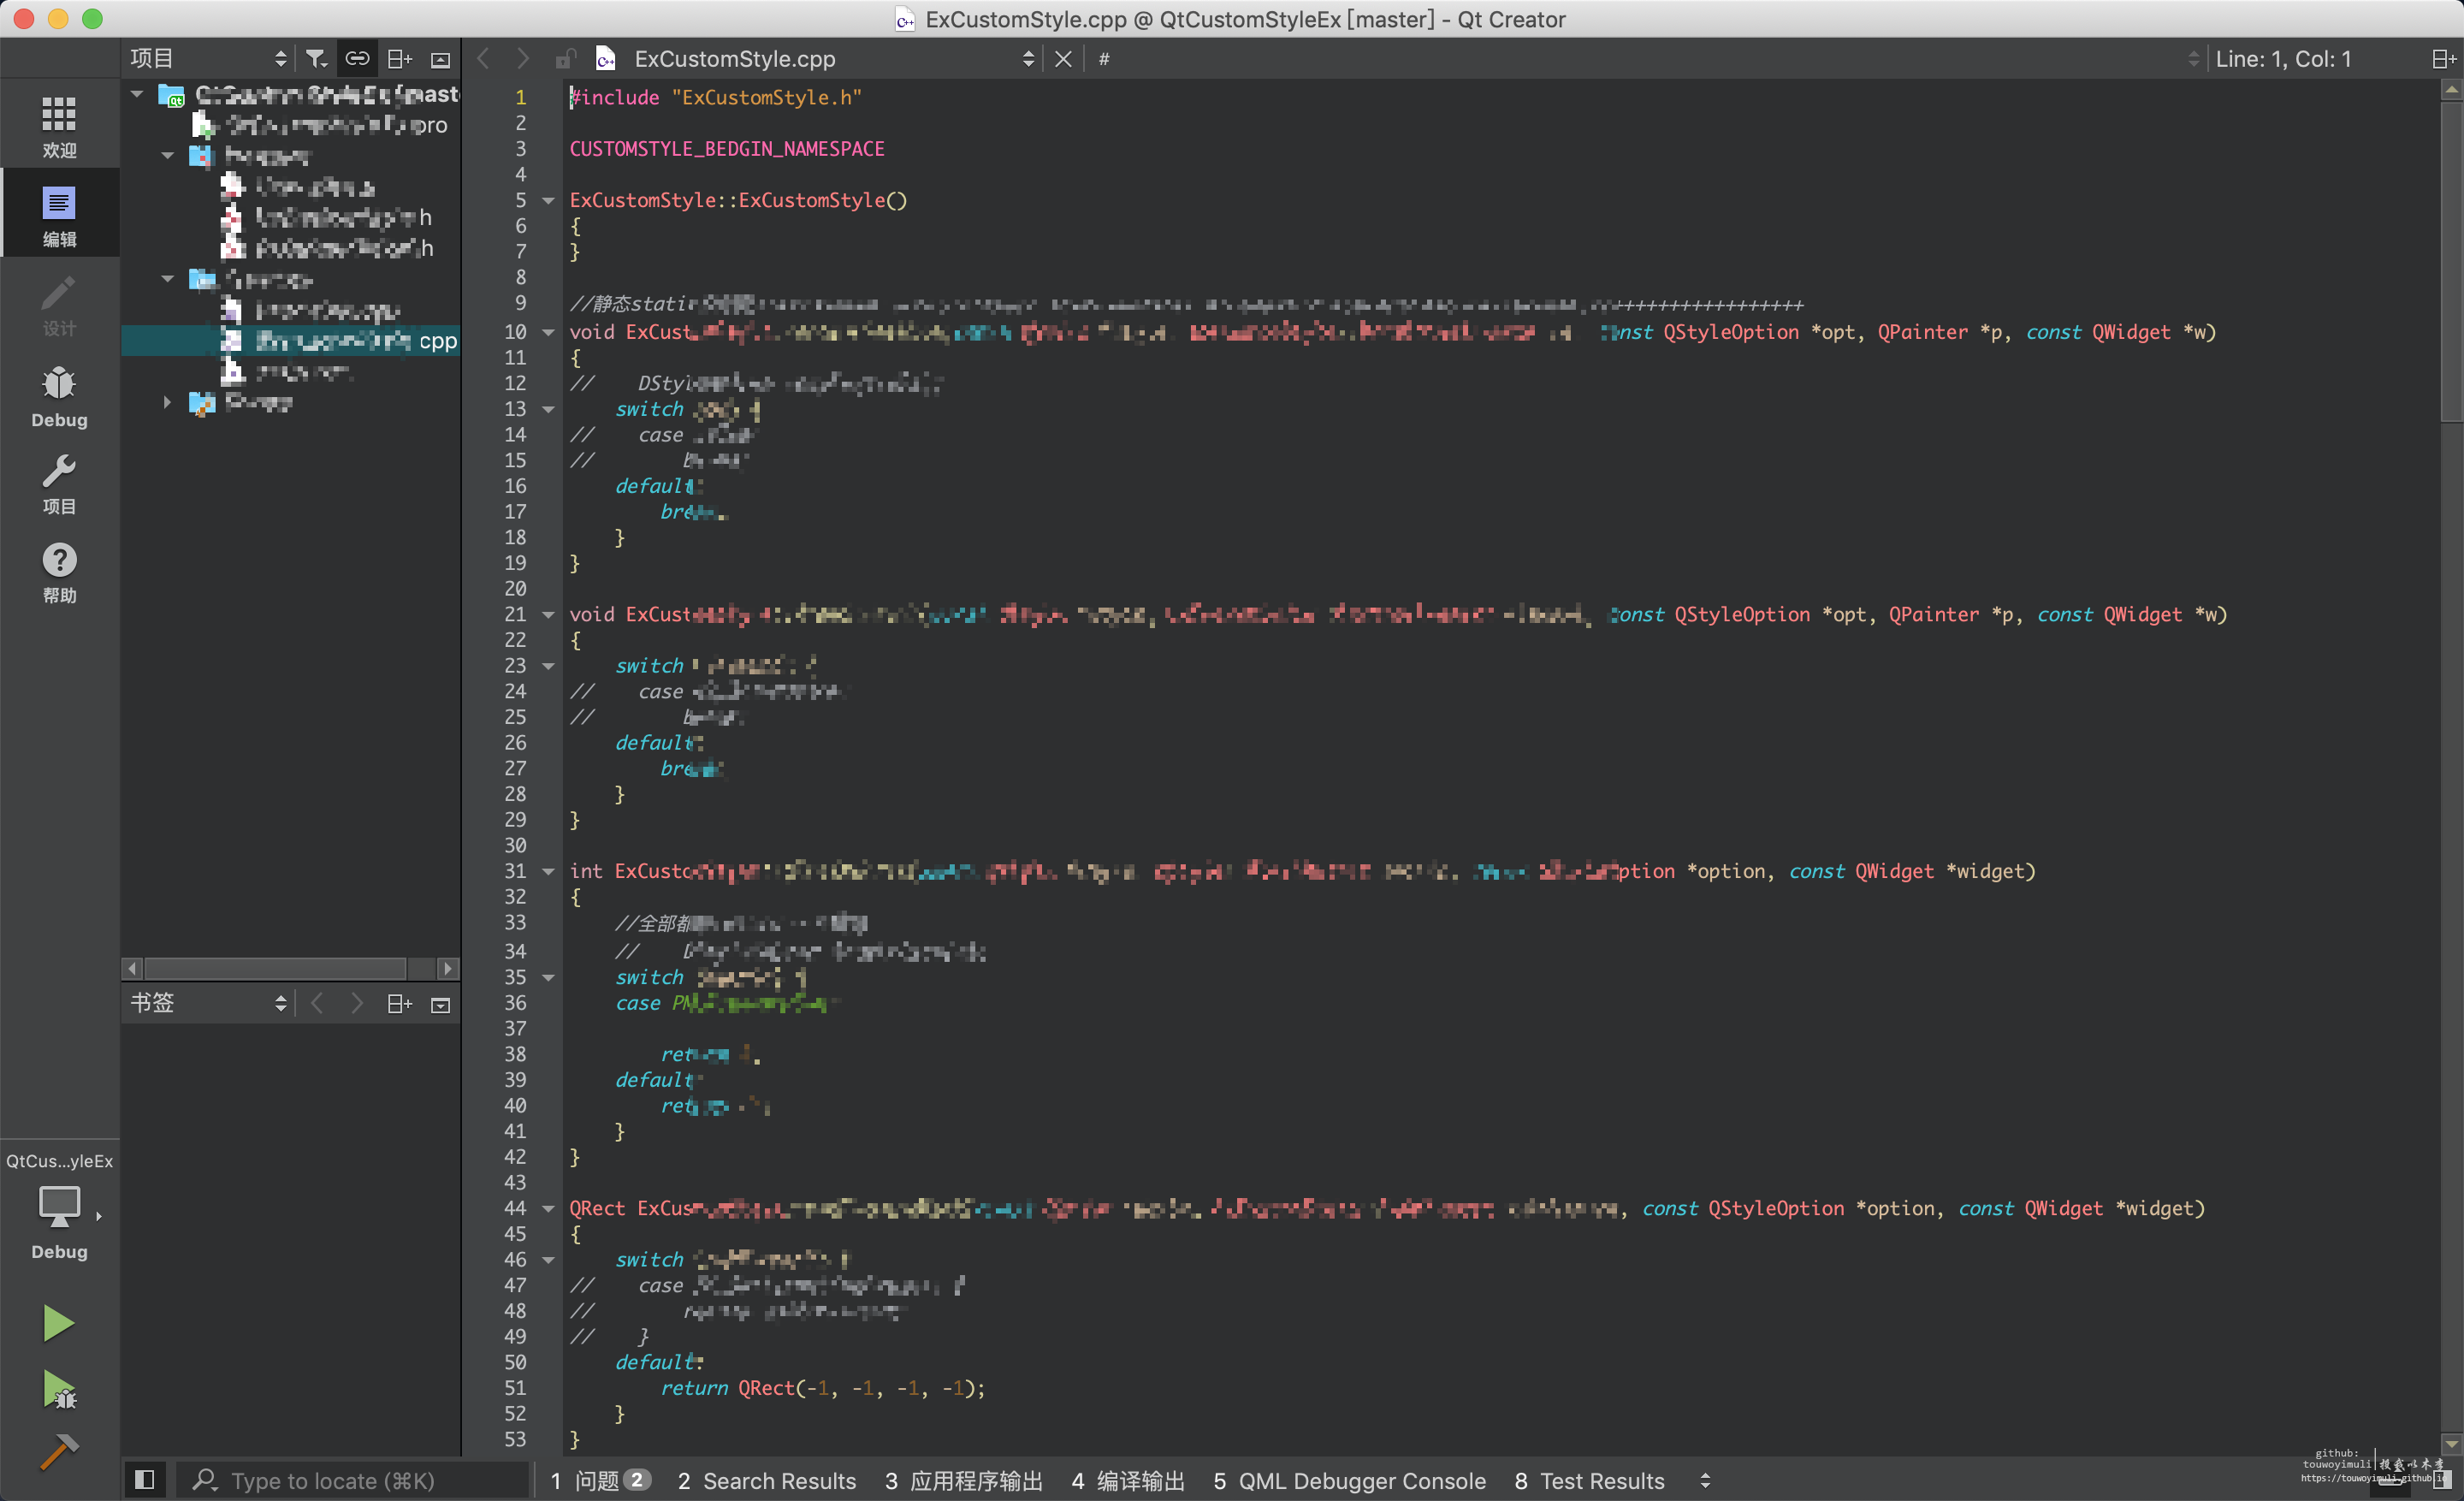Close the current document with X

(x=1063, y=59)
